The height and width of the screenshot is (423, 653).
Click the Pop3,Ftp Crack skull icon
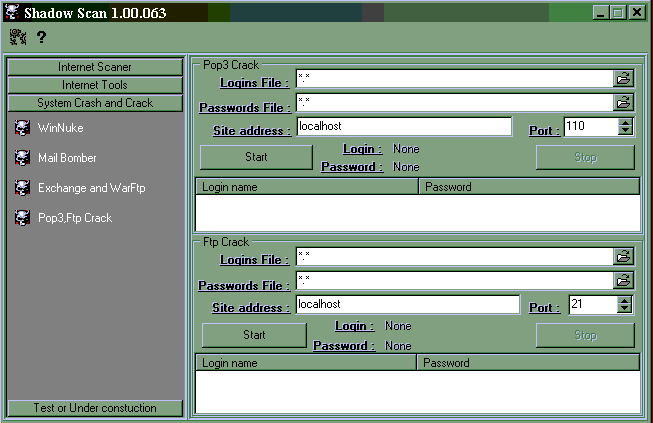[22, 218]
